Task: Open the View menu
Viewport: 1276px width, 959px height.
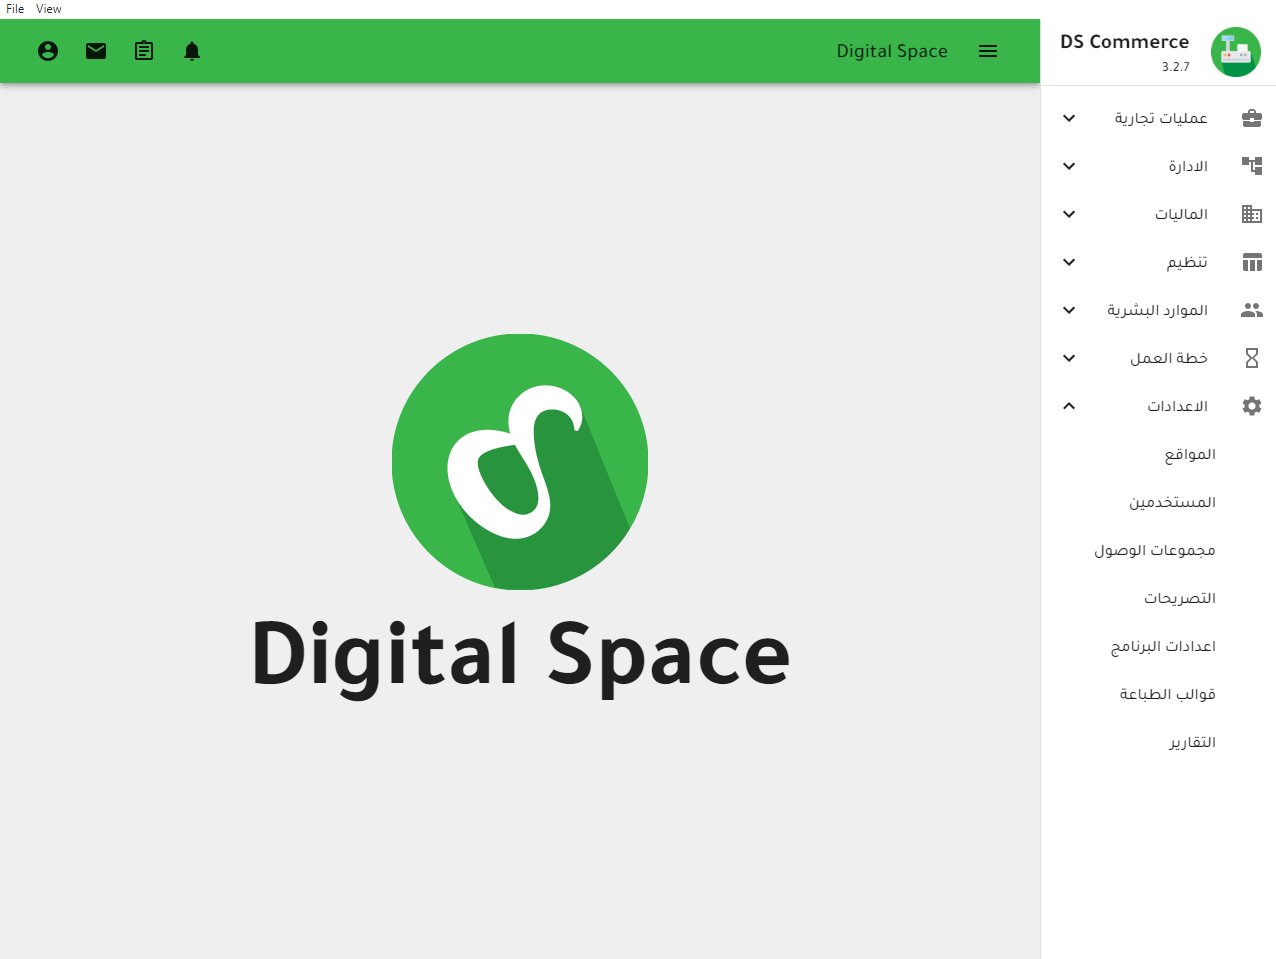Action: tap(49, 9)
